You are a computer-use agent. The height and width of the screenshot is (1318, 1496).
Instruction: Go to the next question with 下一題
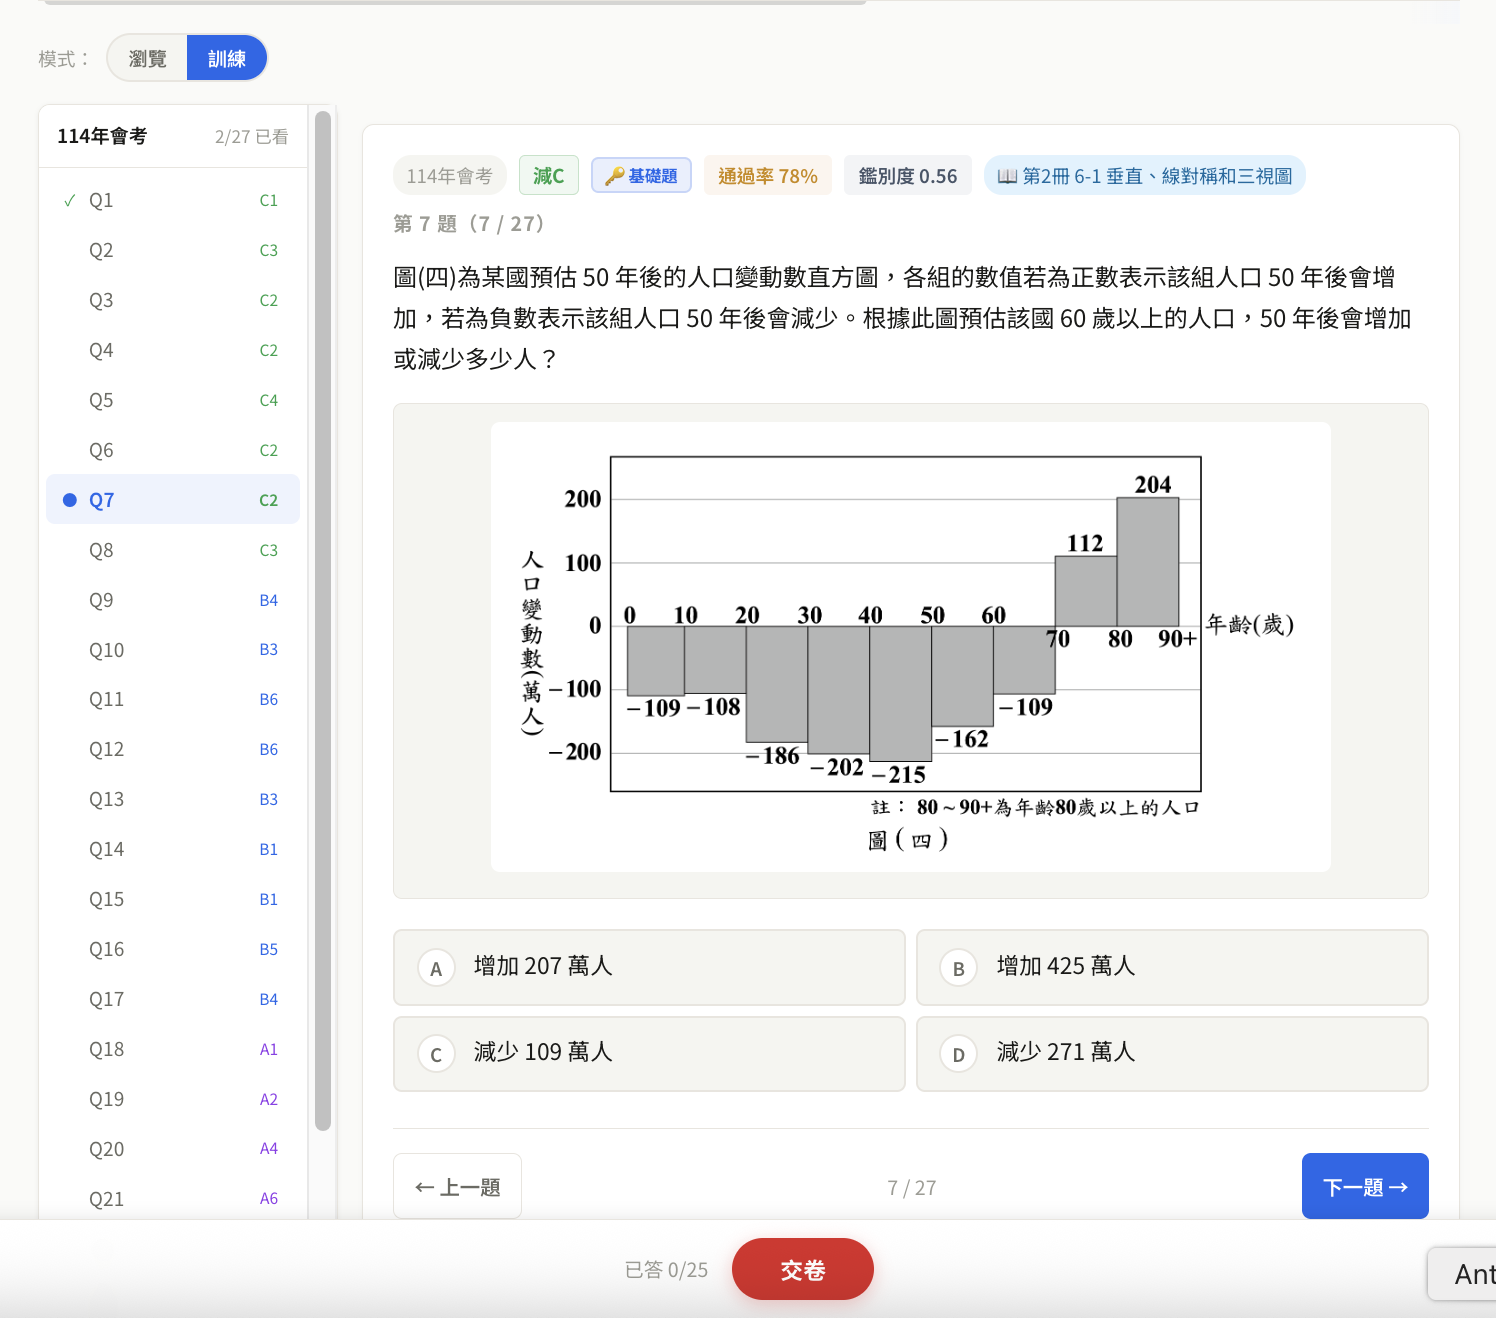(1364, 1186)
